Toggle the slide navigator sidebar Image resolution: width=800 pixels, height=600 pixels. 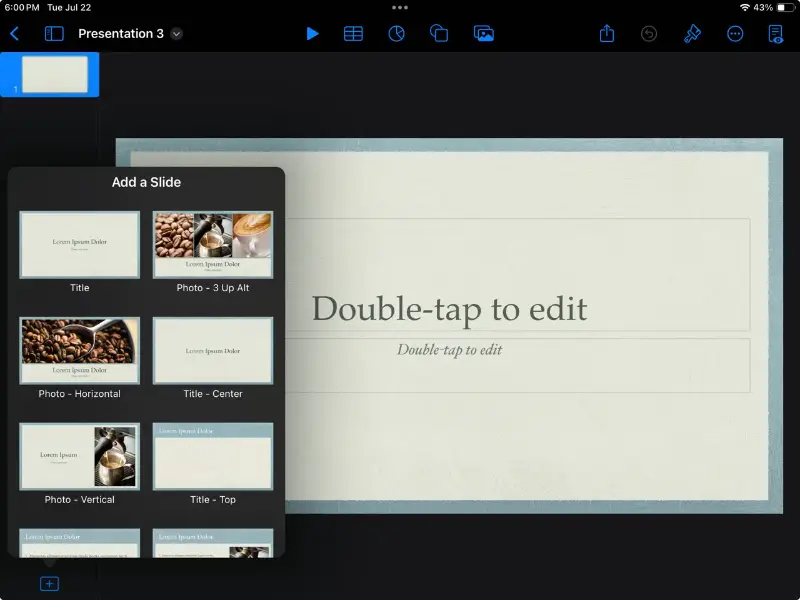point(54,34)
